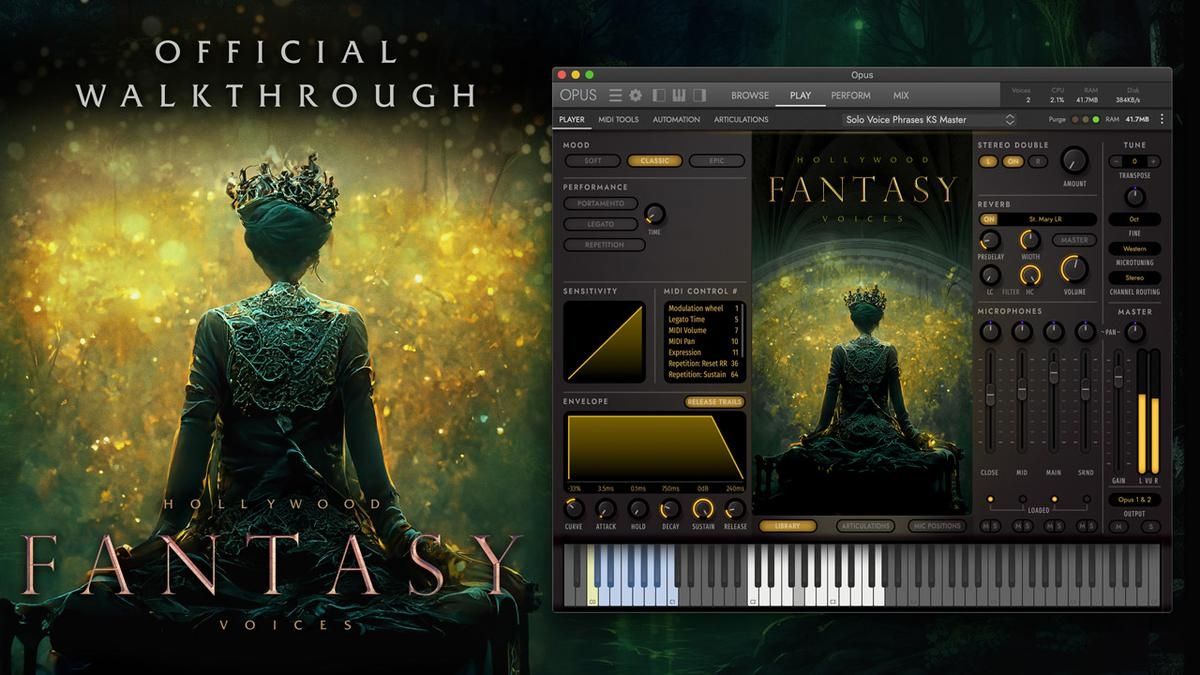Toggle the right sidebar panel icon

699,96
